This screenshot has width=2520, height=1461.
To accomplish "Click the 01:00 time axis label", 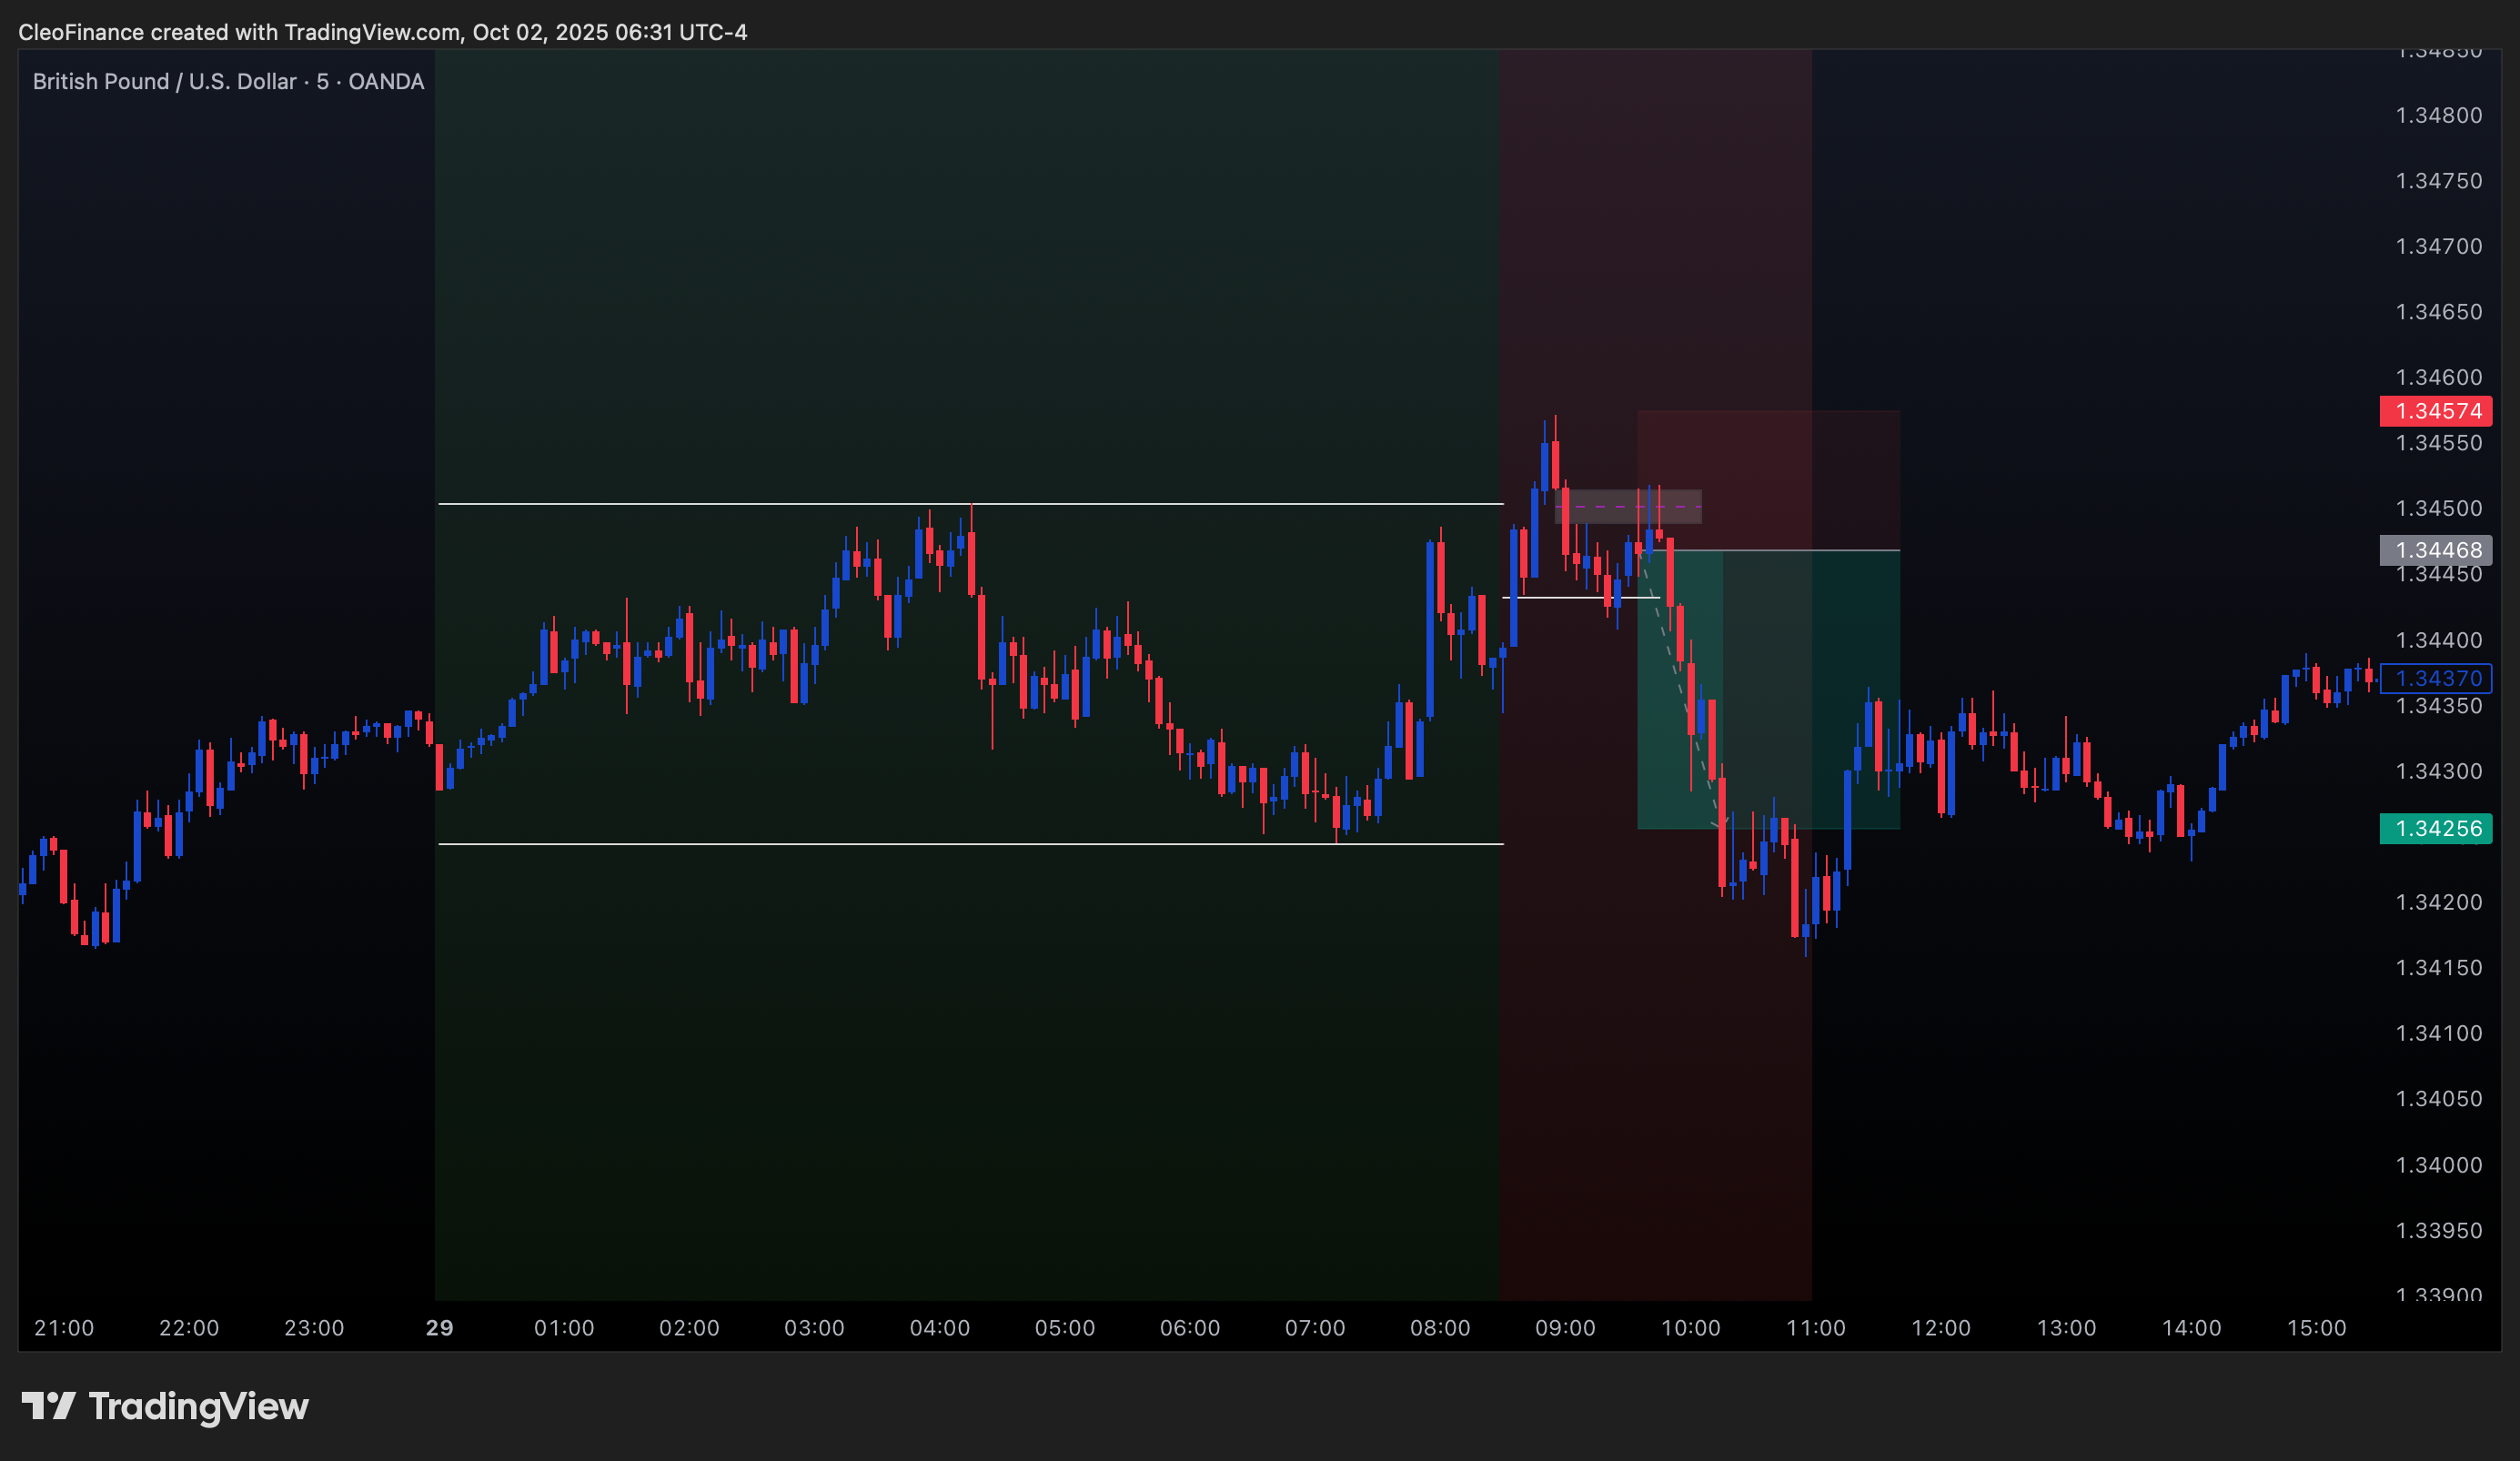I will pyautogui.click(x=564, y=1328).
